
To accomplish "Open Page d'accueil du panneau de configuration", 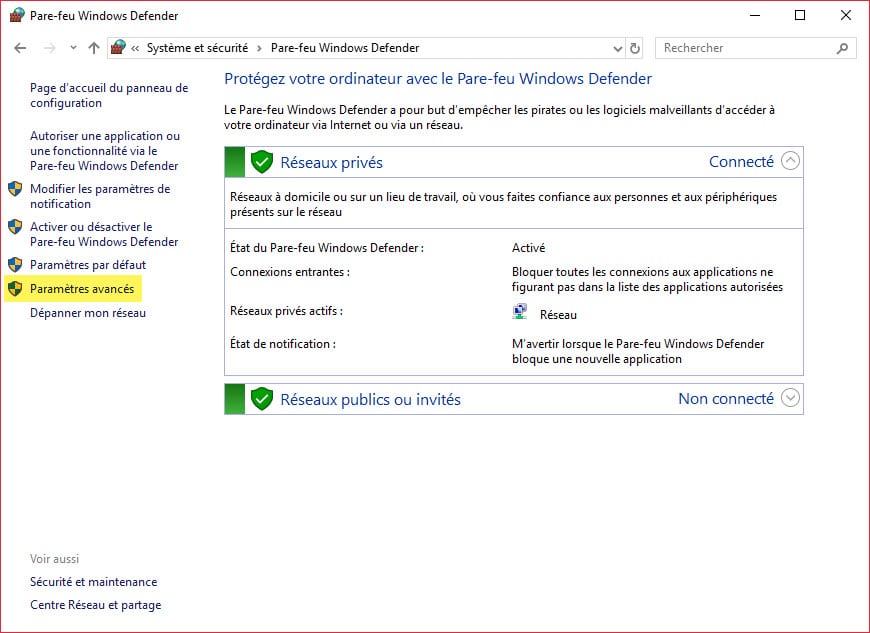I will [109, 95].
